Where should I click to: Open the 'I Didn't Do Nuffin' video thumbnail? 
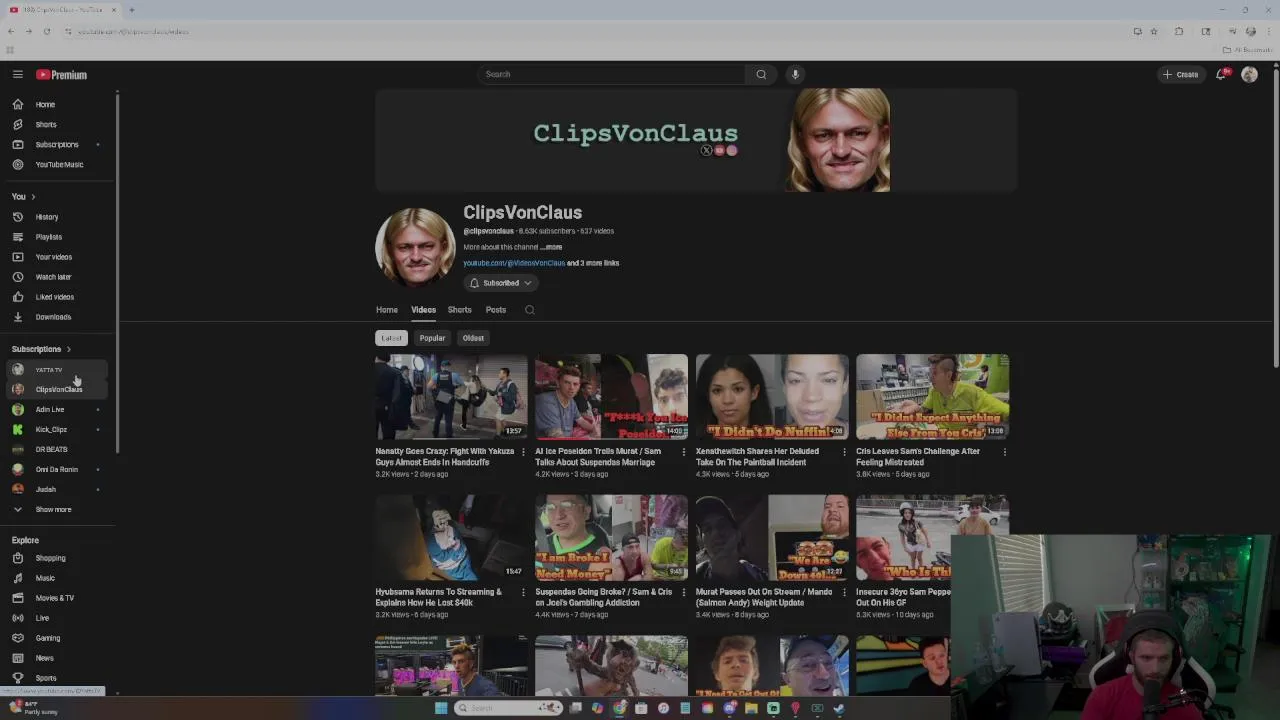(x=772, y=397)
